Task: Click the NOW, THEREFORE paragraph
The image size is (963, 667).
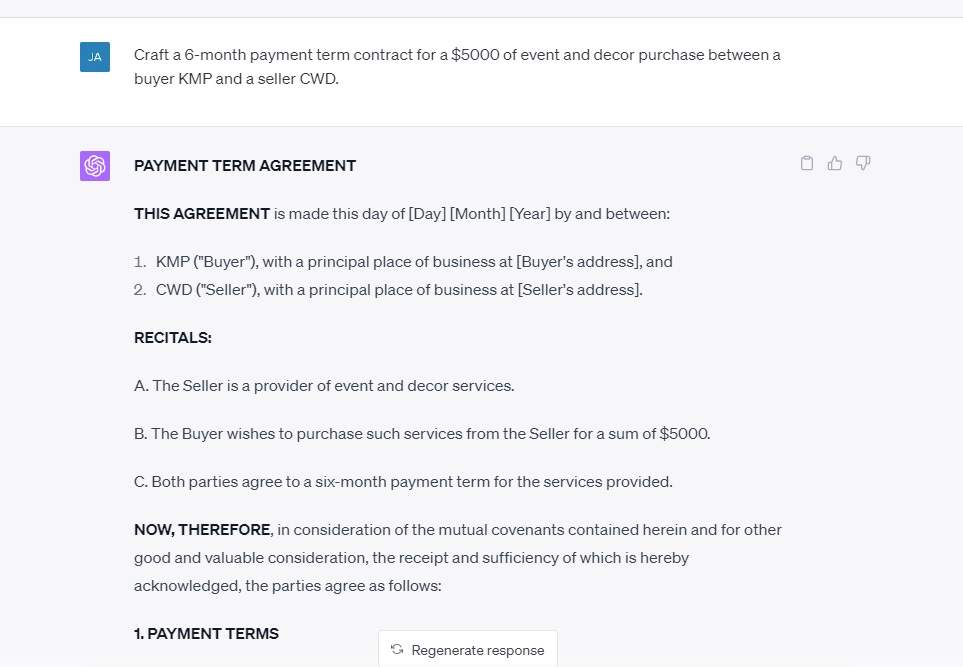Action: (457, 557)
